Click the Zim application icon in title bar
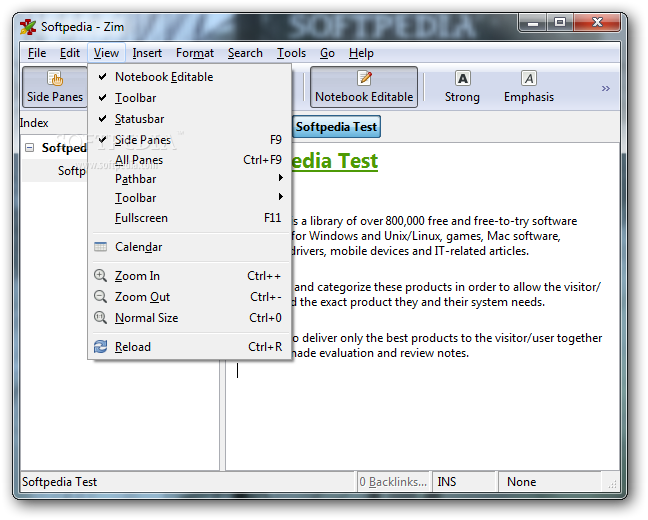Screen dimensions: 648x520 pyautogui.click(x=28, y=27)
